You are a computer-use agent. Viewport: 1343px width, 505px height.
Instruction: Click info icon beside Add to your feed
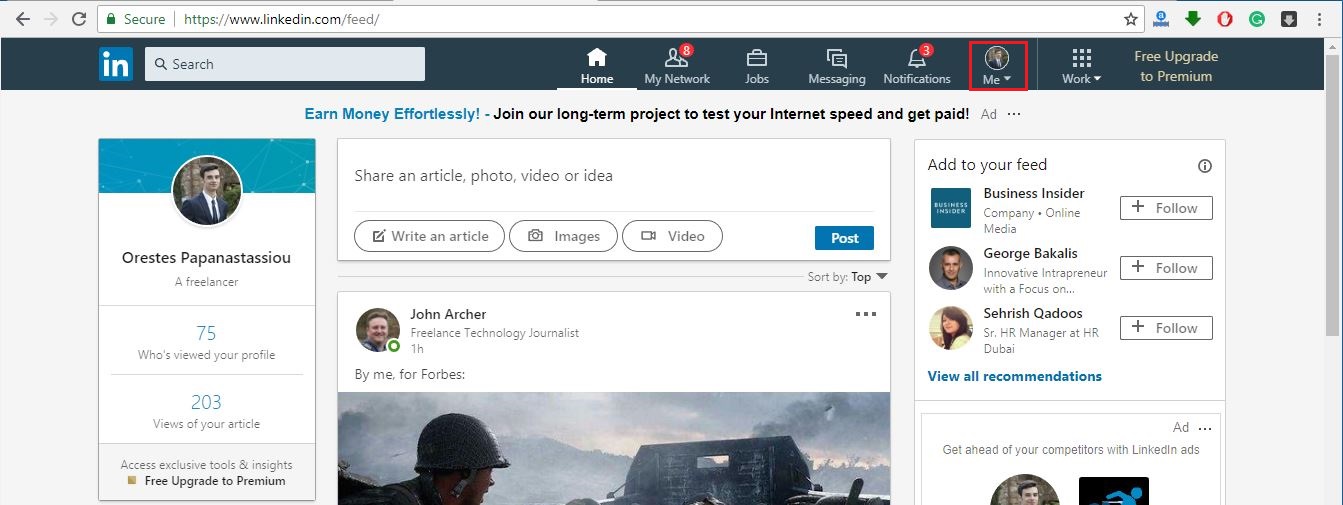[x=1205, y=166]
